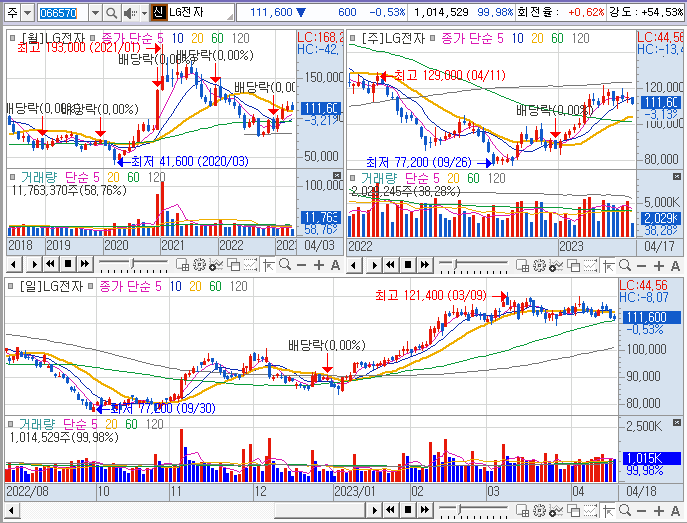687x523 pixels.
Task: Select cursor arrow tool in daily chart toolbar
Action: (x=609, y=510)
